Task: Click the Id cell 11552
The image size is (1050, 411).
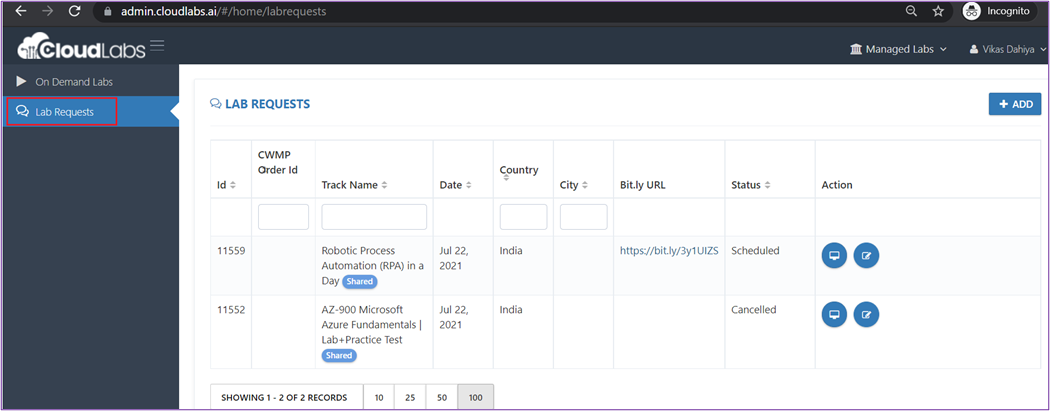Action: (231, 310)
